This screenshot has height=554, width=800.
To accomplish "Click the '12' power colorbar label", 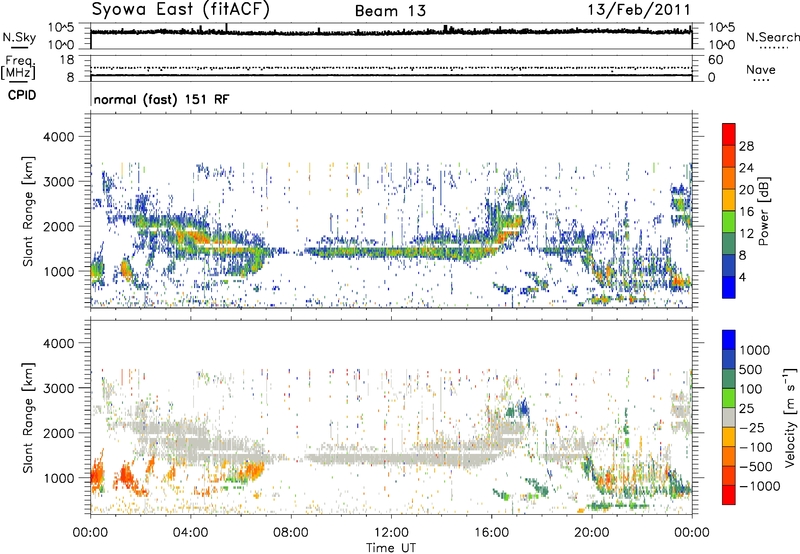I will pyautogui.click(x=746, y=234).
